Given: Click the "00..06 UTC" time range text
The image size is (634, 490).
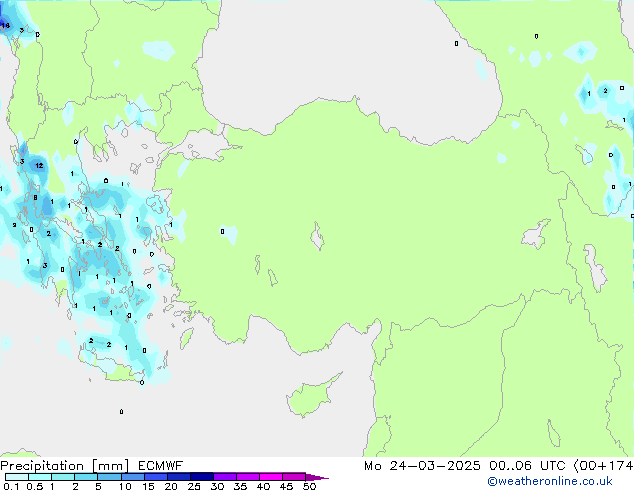Looking at the screenshot, I should [527, 466].
